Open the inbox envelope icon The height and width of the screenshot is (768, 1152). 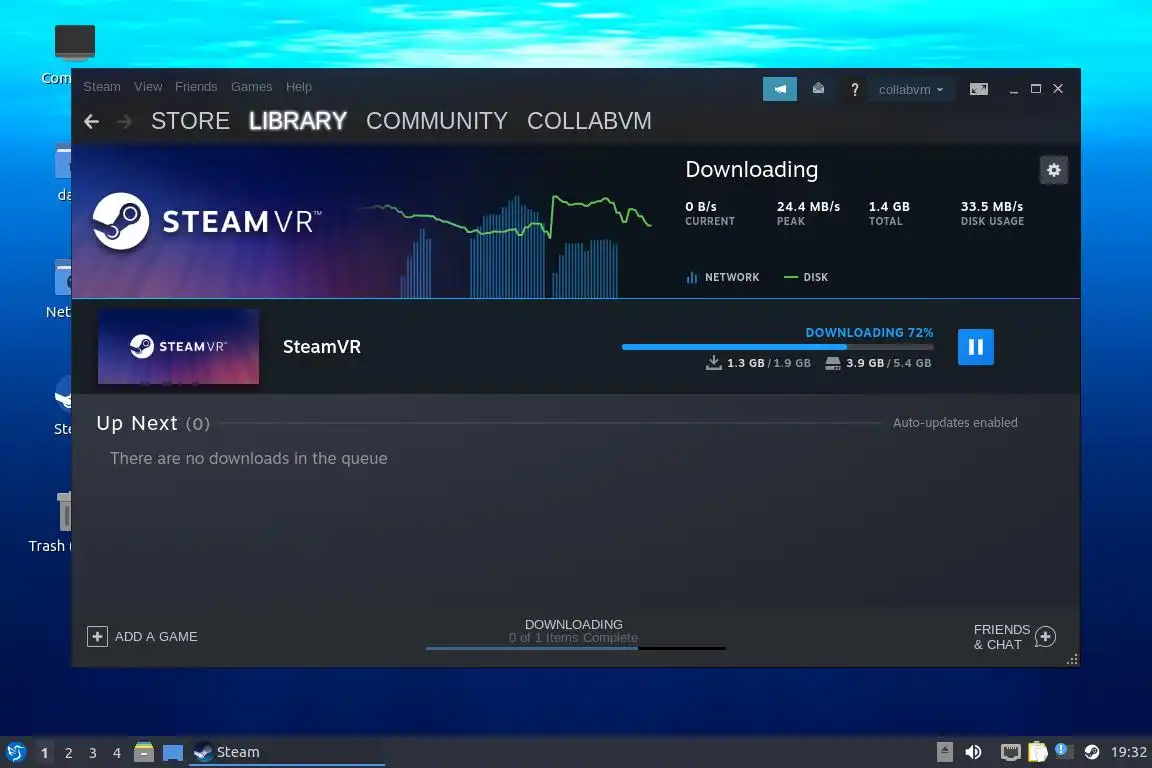818,89
